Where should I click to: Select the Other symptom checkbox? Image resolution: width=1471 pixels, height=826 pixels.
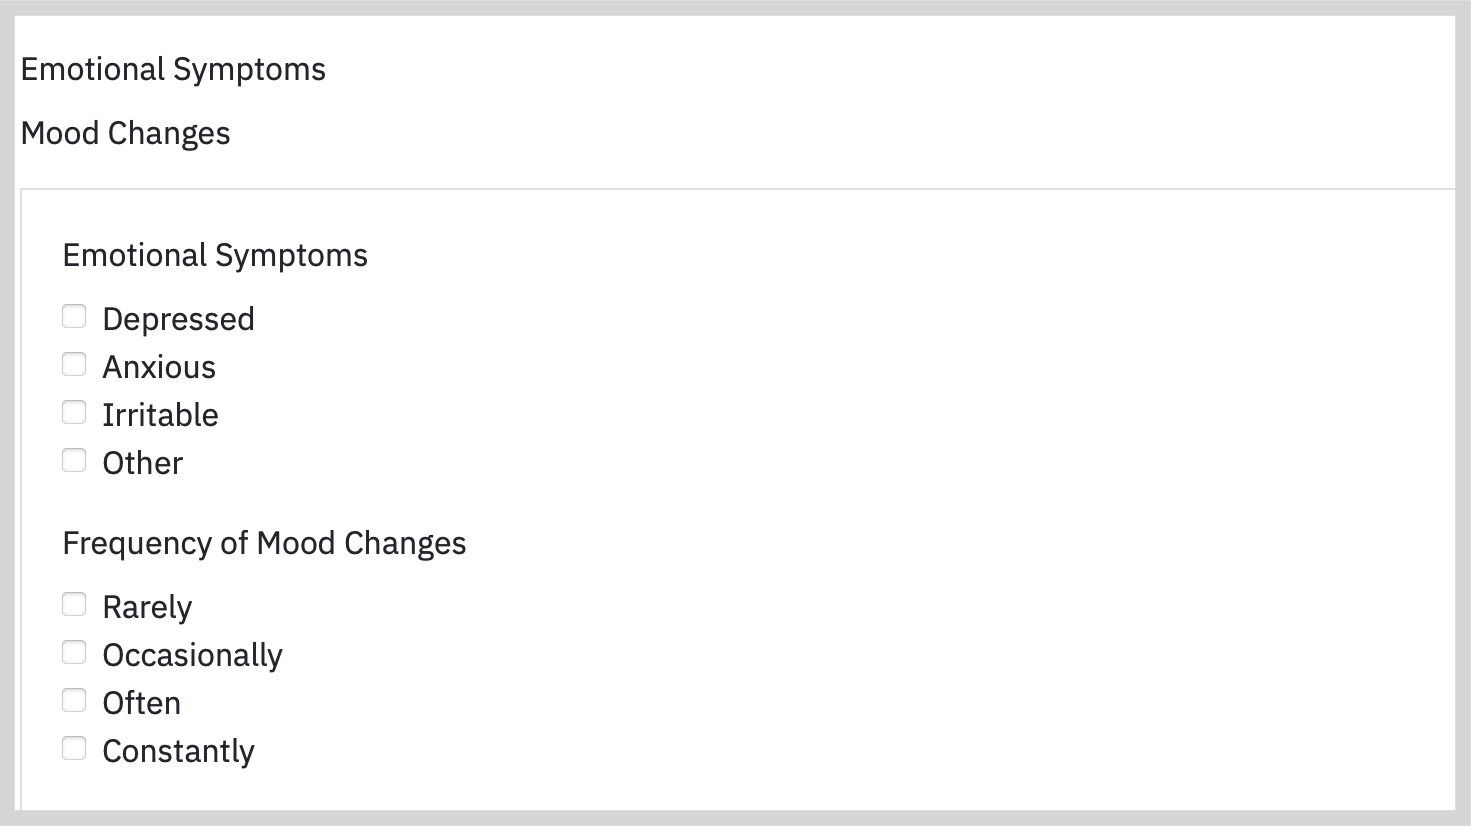coord(74,461)
